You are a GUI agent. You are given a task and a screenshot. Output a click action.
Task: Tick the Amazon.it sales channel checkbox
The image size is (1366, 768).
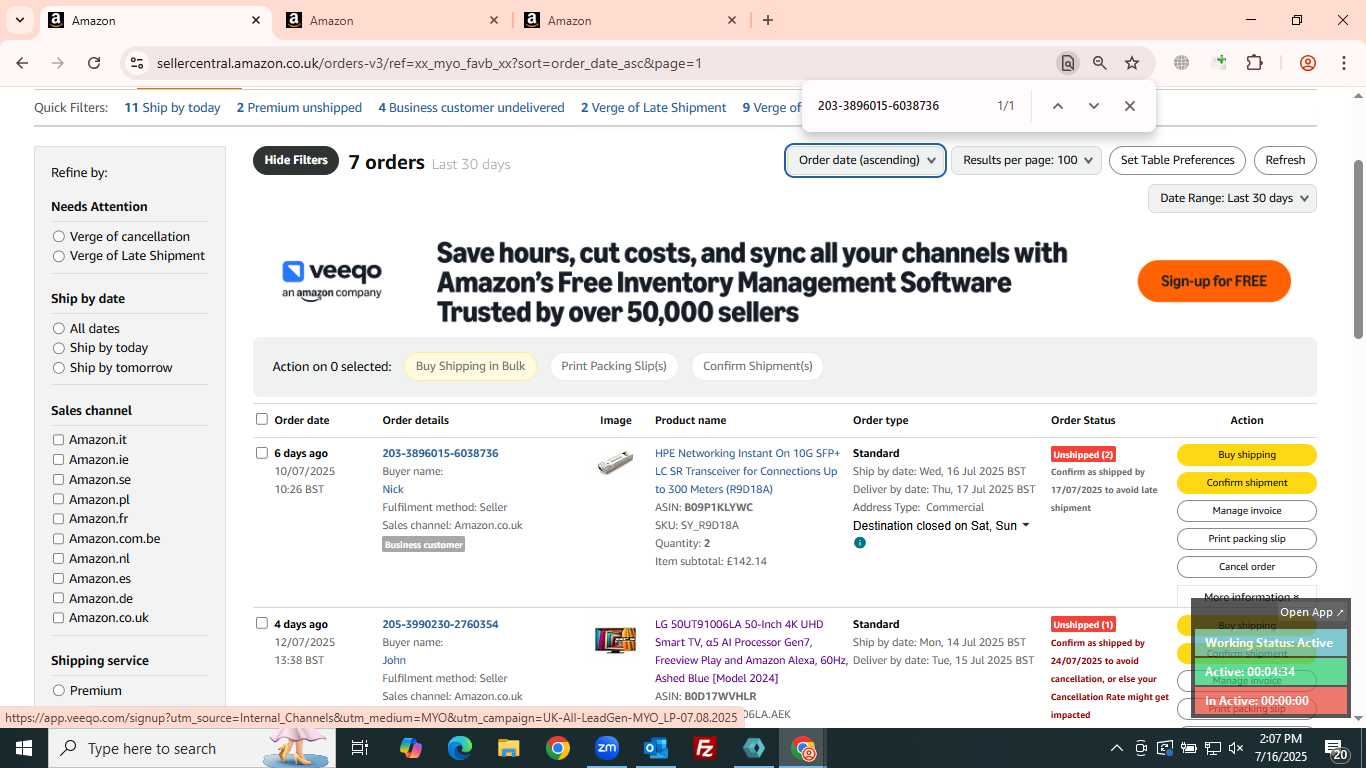tap(59, 440)
